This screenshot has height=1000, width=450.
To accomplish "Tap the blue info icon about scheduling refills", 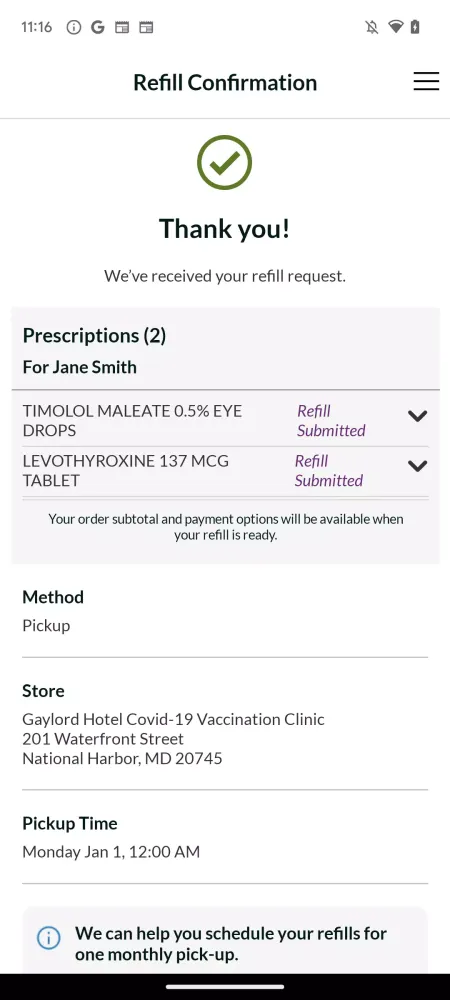I will [48, 938].
